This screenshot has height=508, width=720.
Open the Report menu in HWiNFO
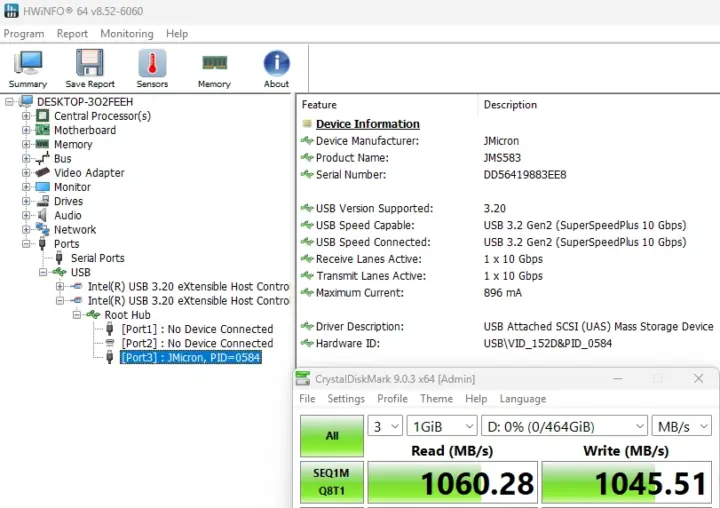click(72, 34)
